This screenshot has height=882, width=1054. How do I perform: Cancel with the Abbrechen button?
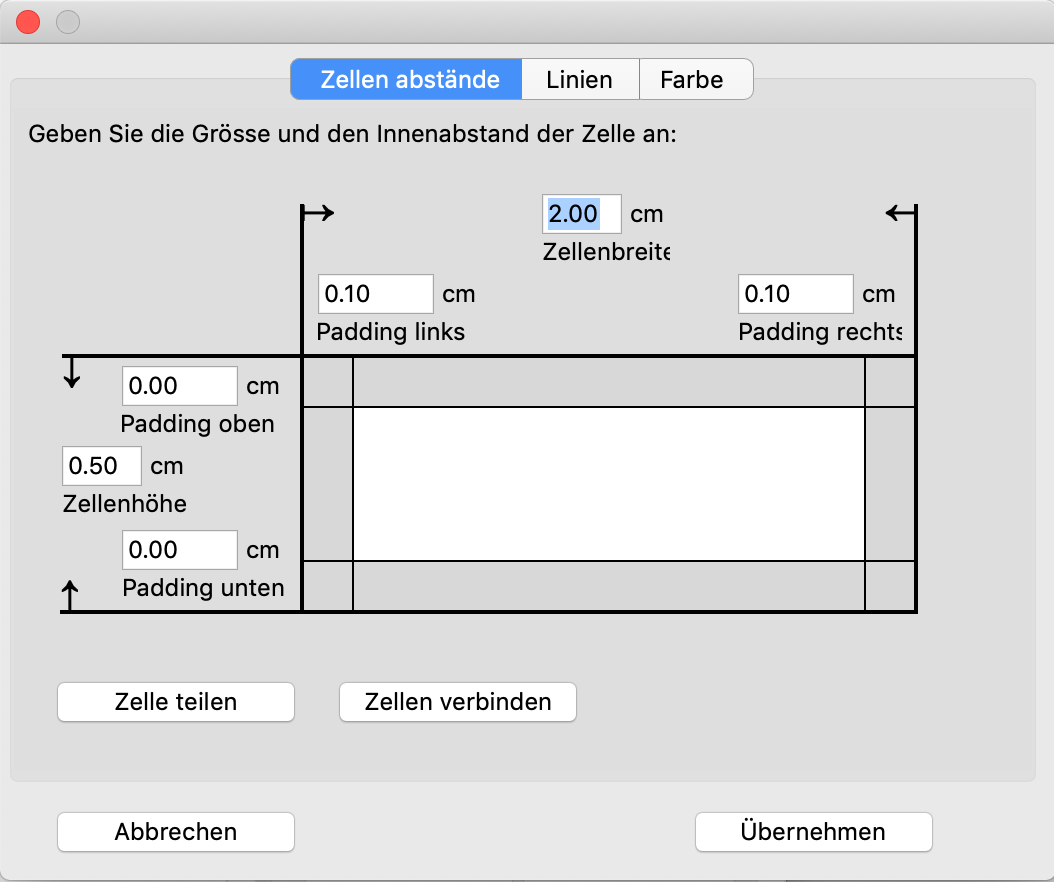(176, 832)
